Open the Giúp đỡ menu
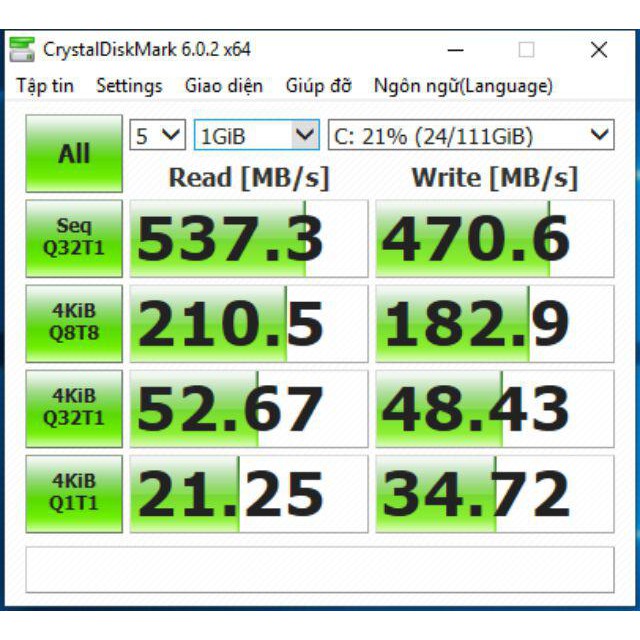 [x=318, y=86]
